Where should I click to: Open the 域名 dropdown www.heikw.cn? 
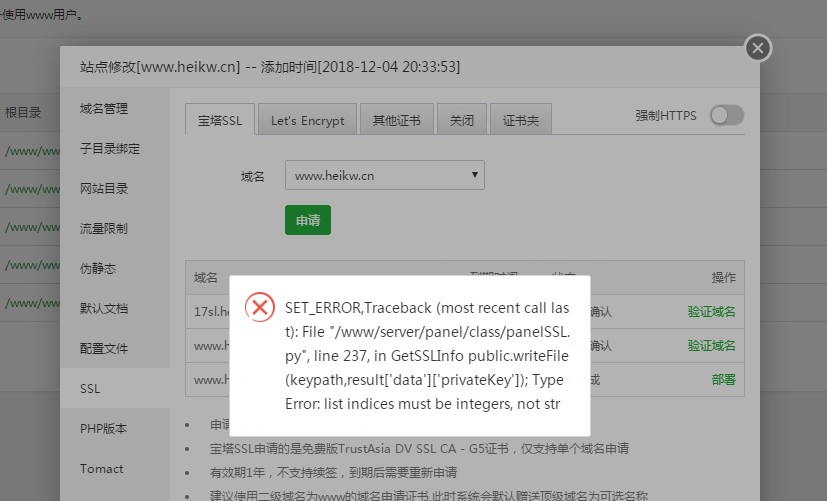(x=384, y=175)
